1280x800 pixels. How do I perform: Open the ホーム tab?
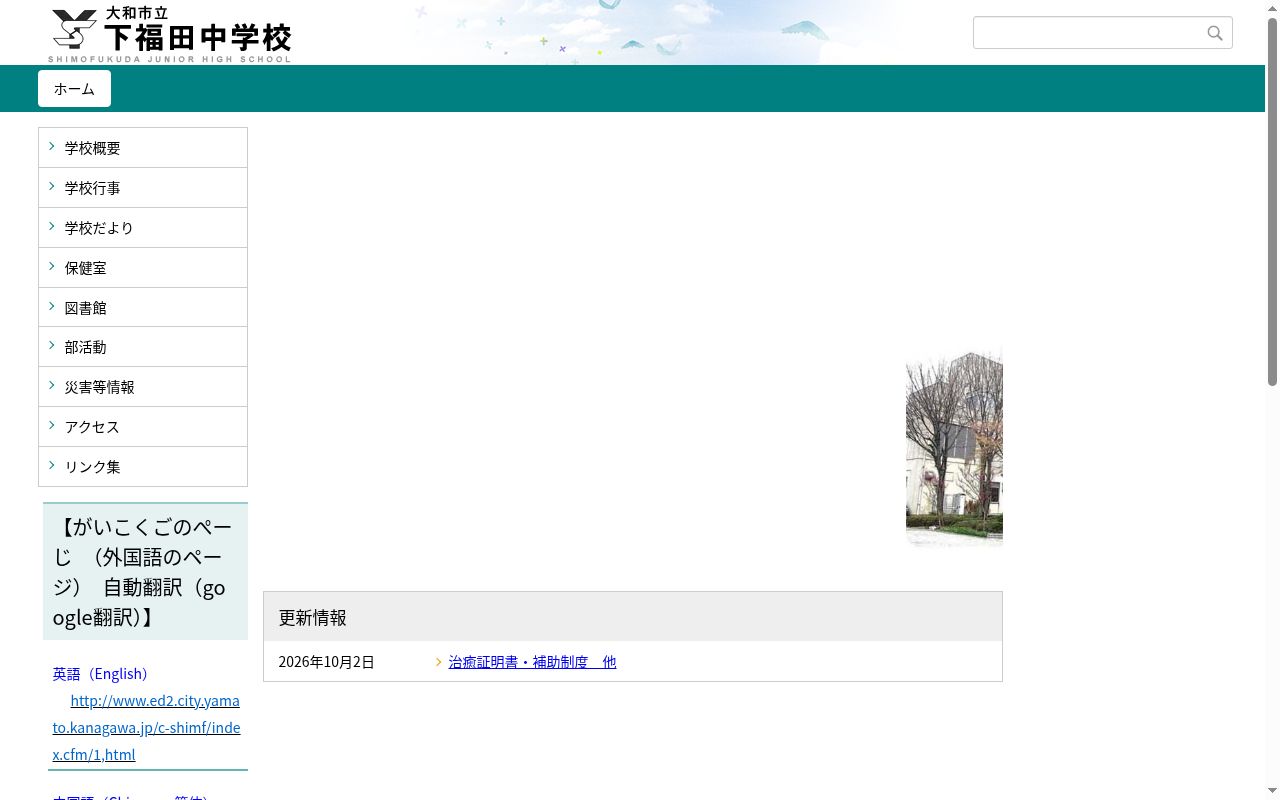pyautogui.click(x=74, y=89)
